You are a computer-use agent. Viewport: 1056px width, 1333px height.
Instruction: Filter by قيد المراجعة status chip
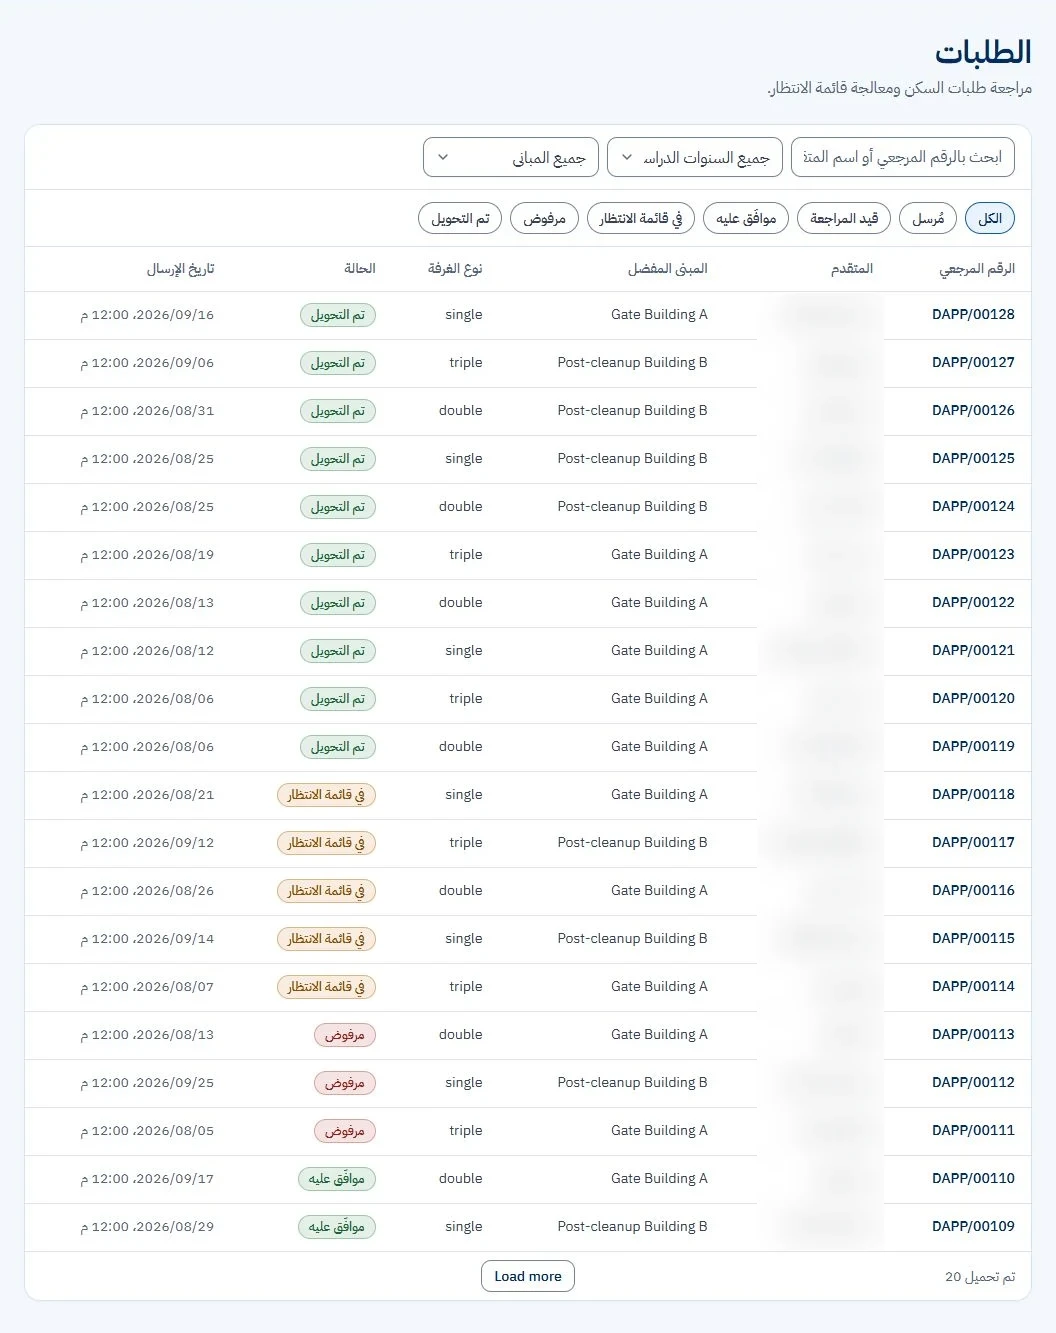pyautogui.click(x=844, y=218)
